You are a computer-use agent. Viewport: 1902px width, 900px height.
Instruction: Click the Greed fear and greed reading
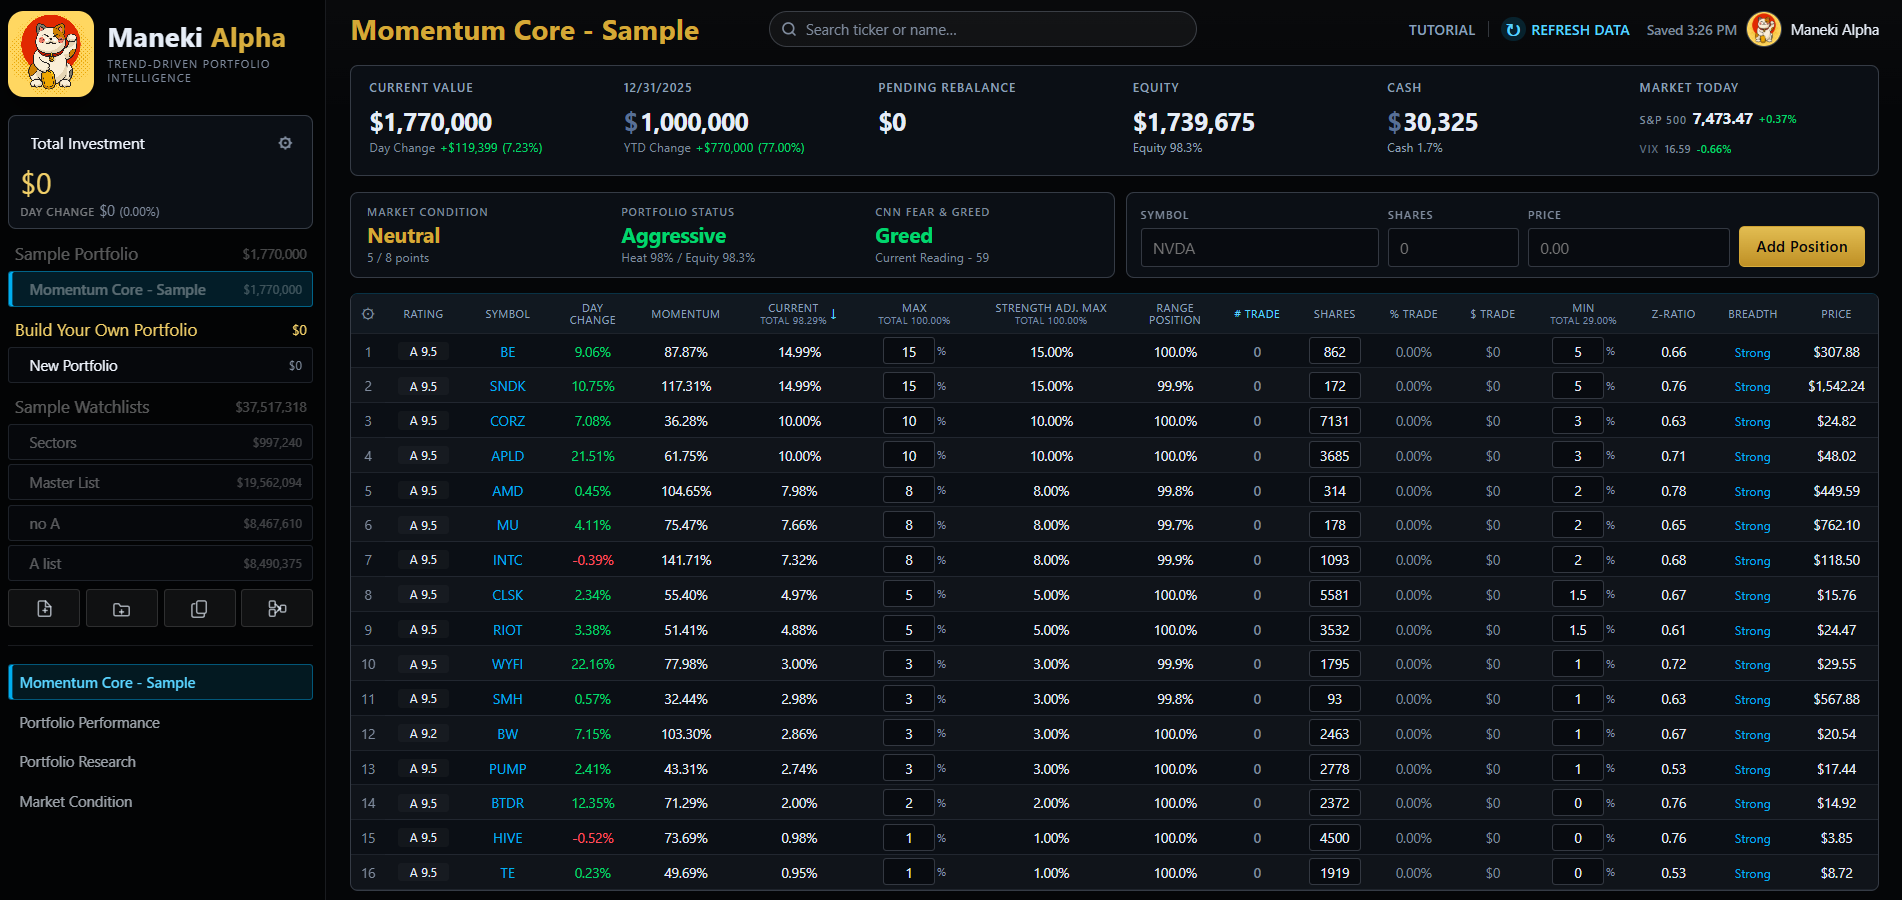coord(904,236)
